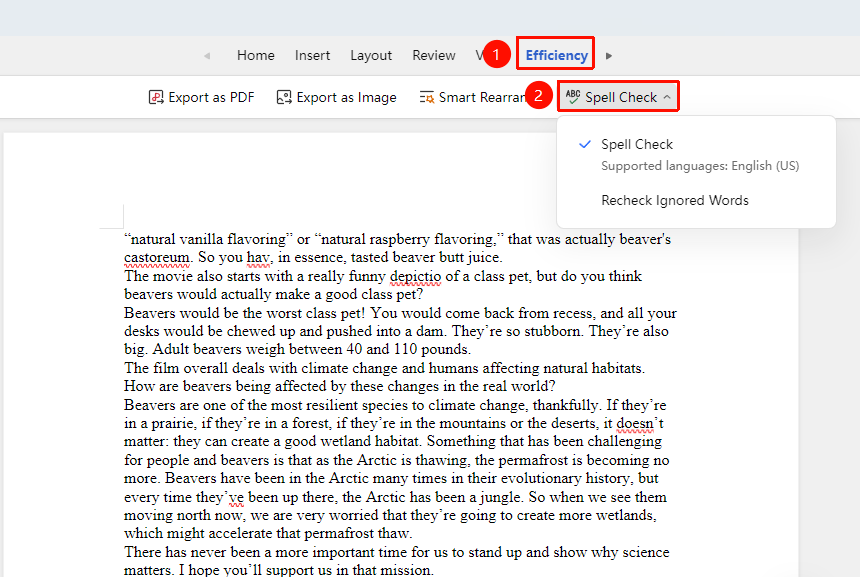
Task: Click the underlined word "depictio"
Action: [415, 276]
